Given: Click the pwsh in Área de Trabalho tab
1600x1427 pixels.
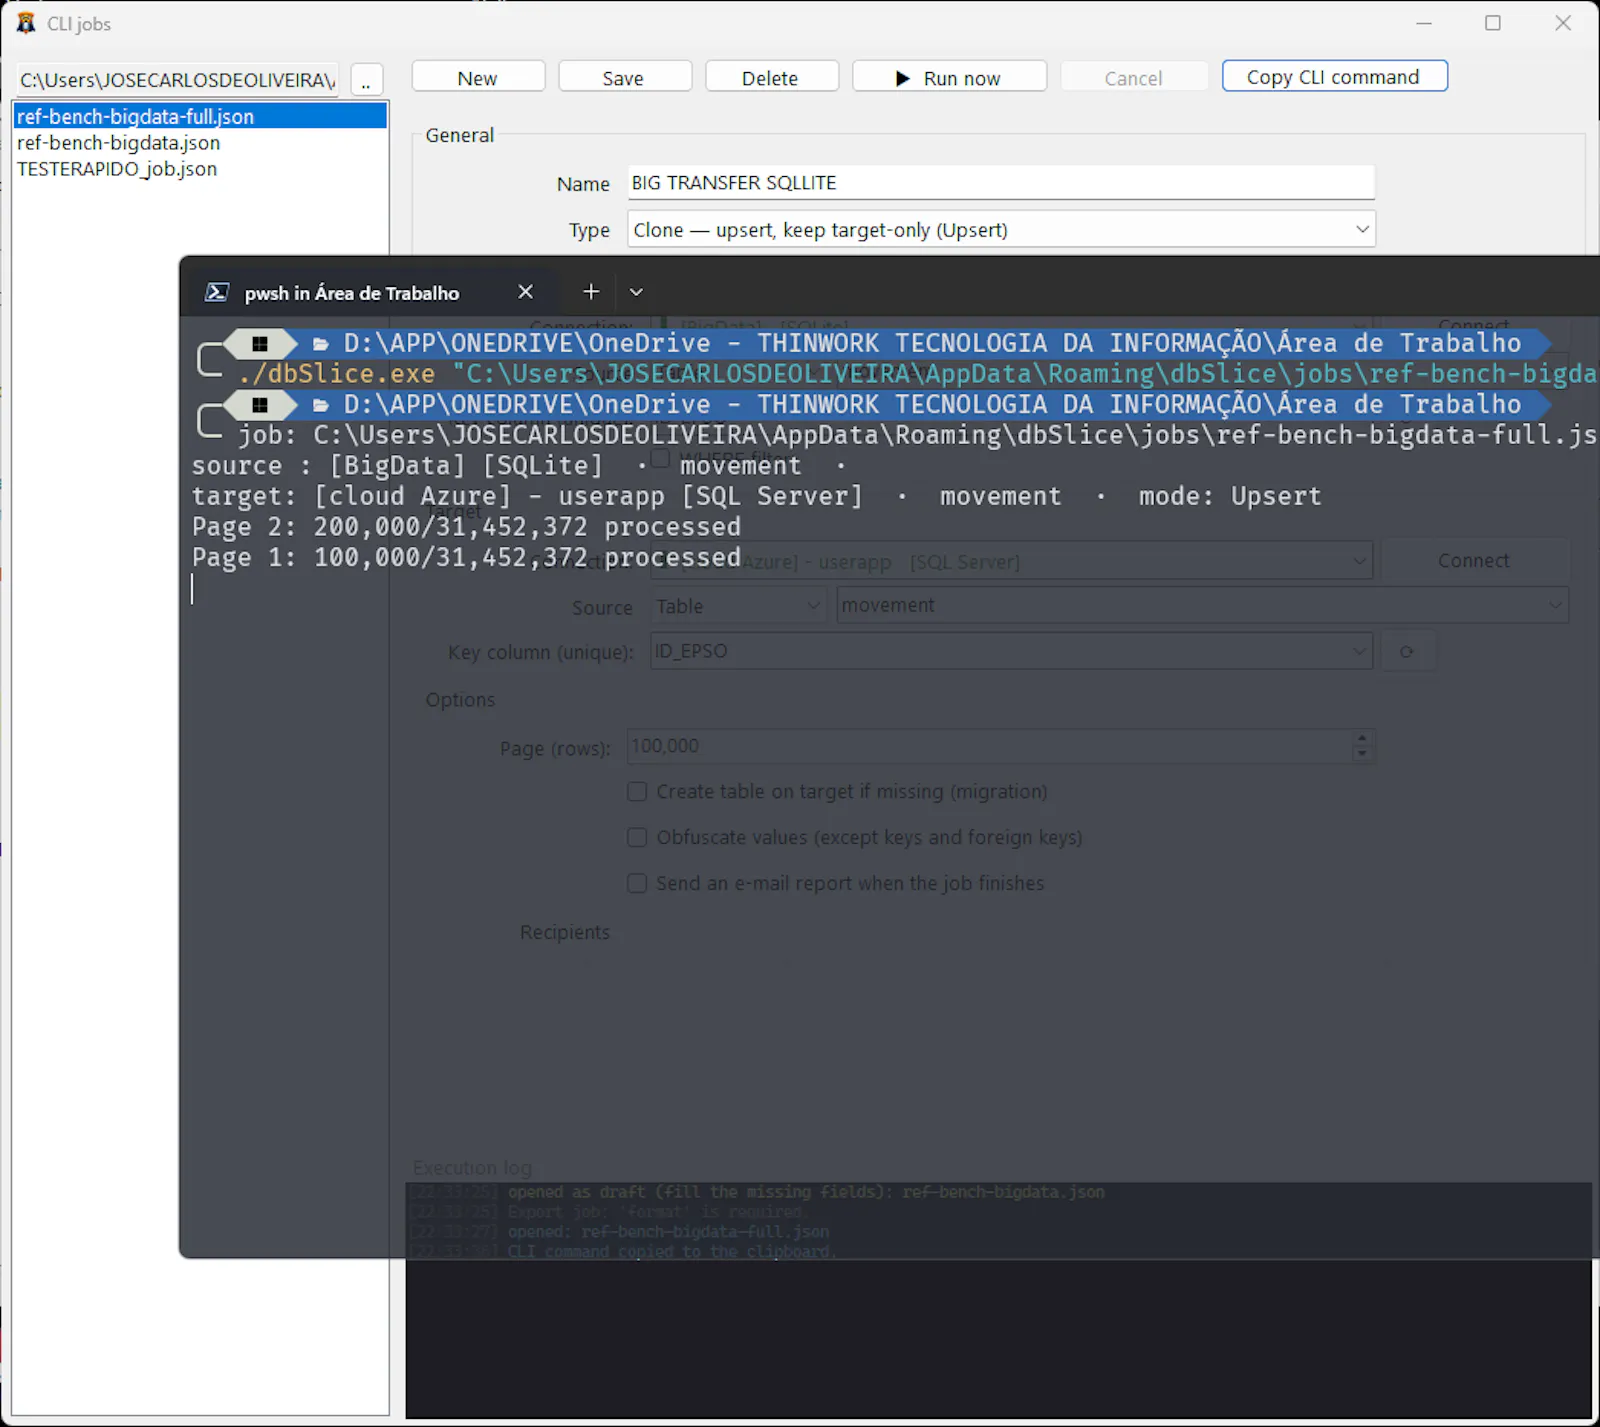Looking at the screenshot, I should (x=370, y=292).
